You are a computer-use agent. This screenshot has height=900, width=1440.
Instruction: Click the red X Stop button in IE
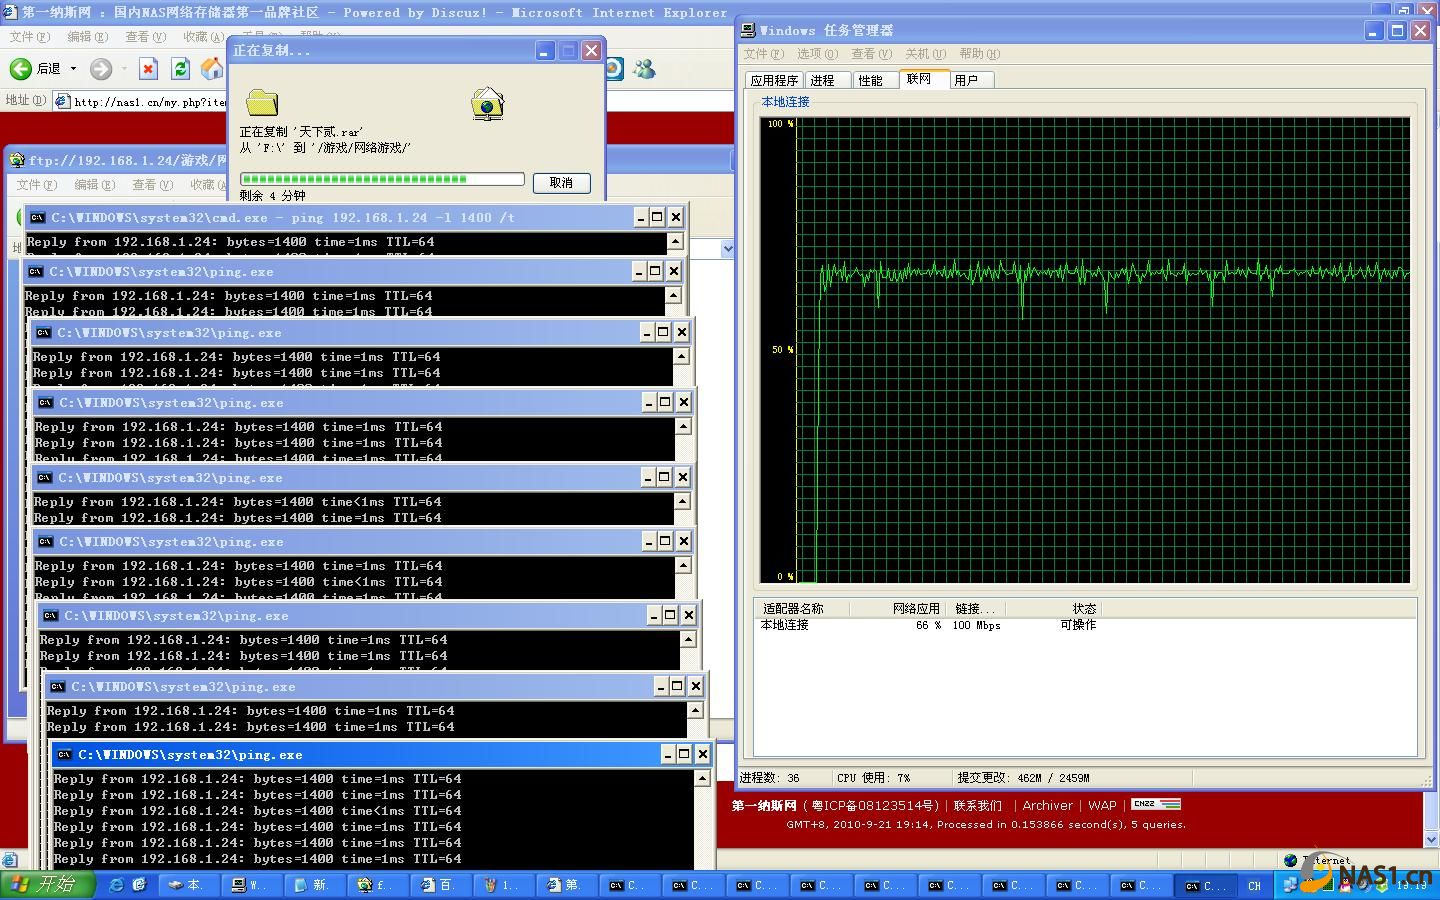(x=148, y=69)
